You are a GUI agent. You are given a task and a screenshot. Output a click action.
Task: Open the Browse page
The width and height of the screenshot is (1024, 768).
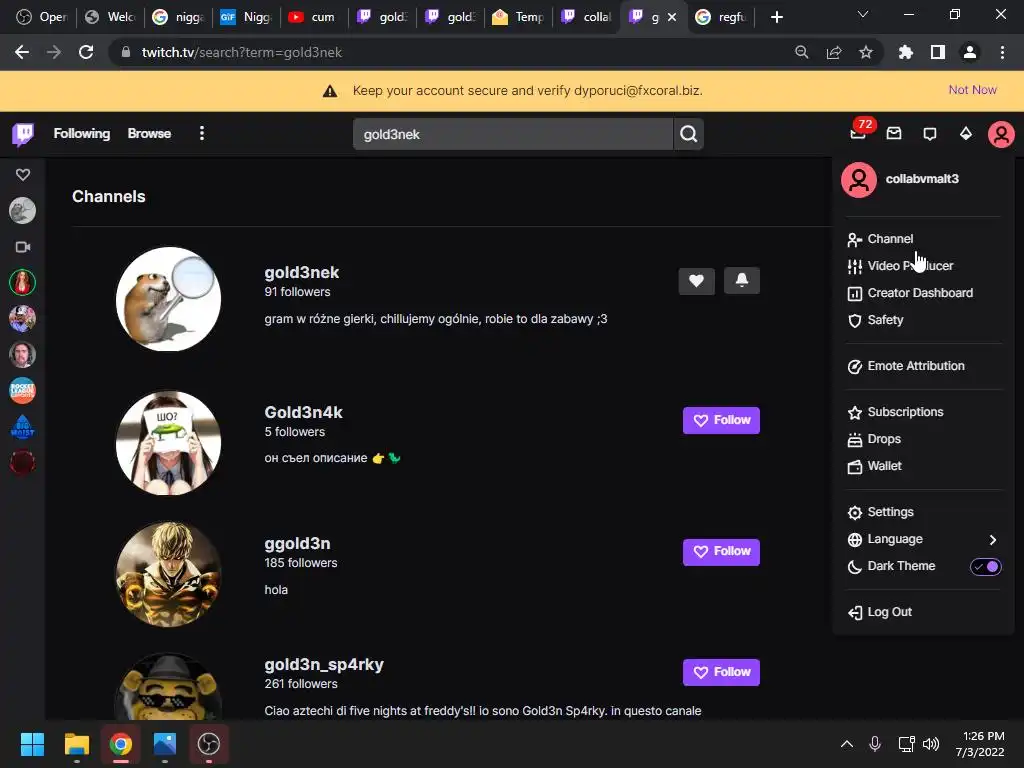tap(149, 133)
